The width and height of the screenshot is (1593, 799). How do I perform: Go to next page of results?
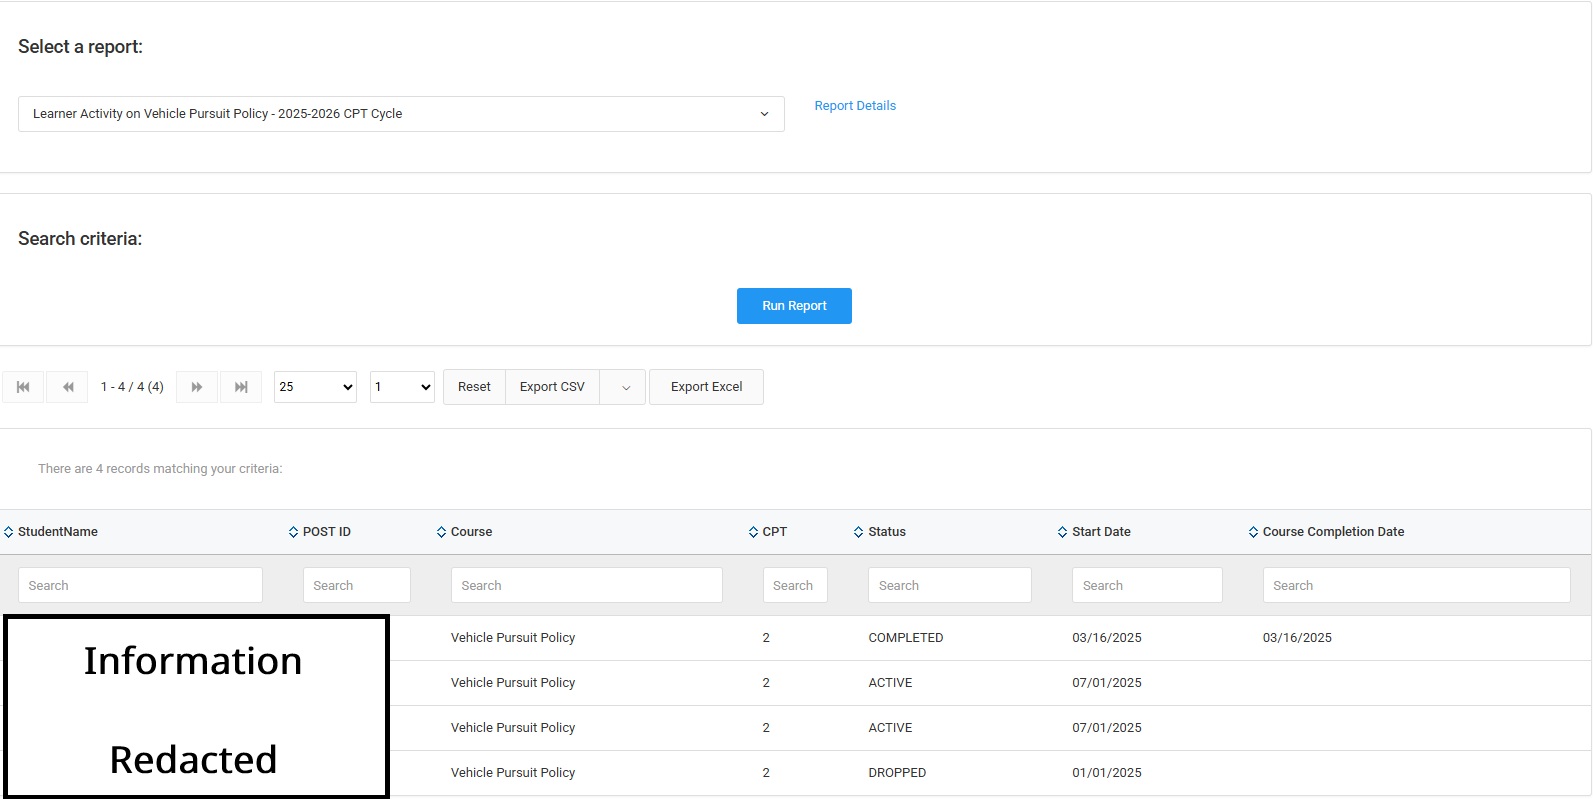[197, 387]
